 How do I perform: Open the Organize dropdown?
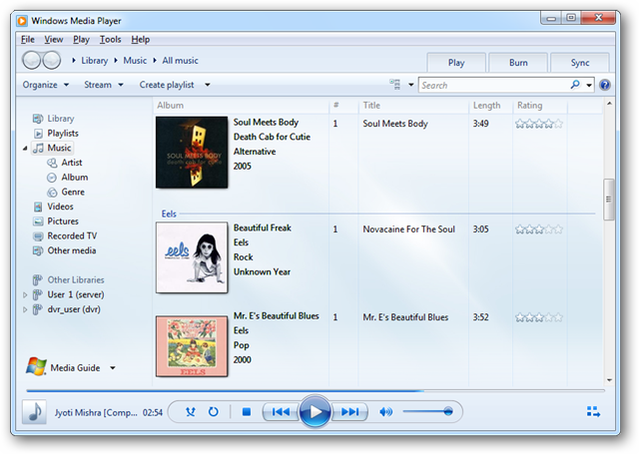point(46,85)
